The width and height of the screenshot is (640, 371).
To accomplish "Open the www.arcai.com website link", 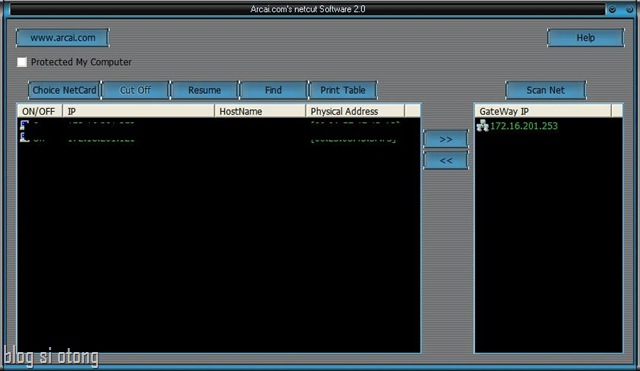I will pyautogui.click(x=62, y=38).
